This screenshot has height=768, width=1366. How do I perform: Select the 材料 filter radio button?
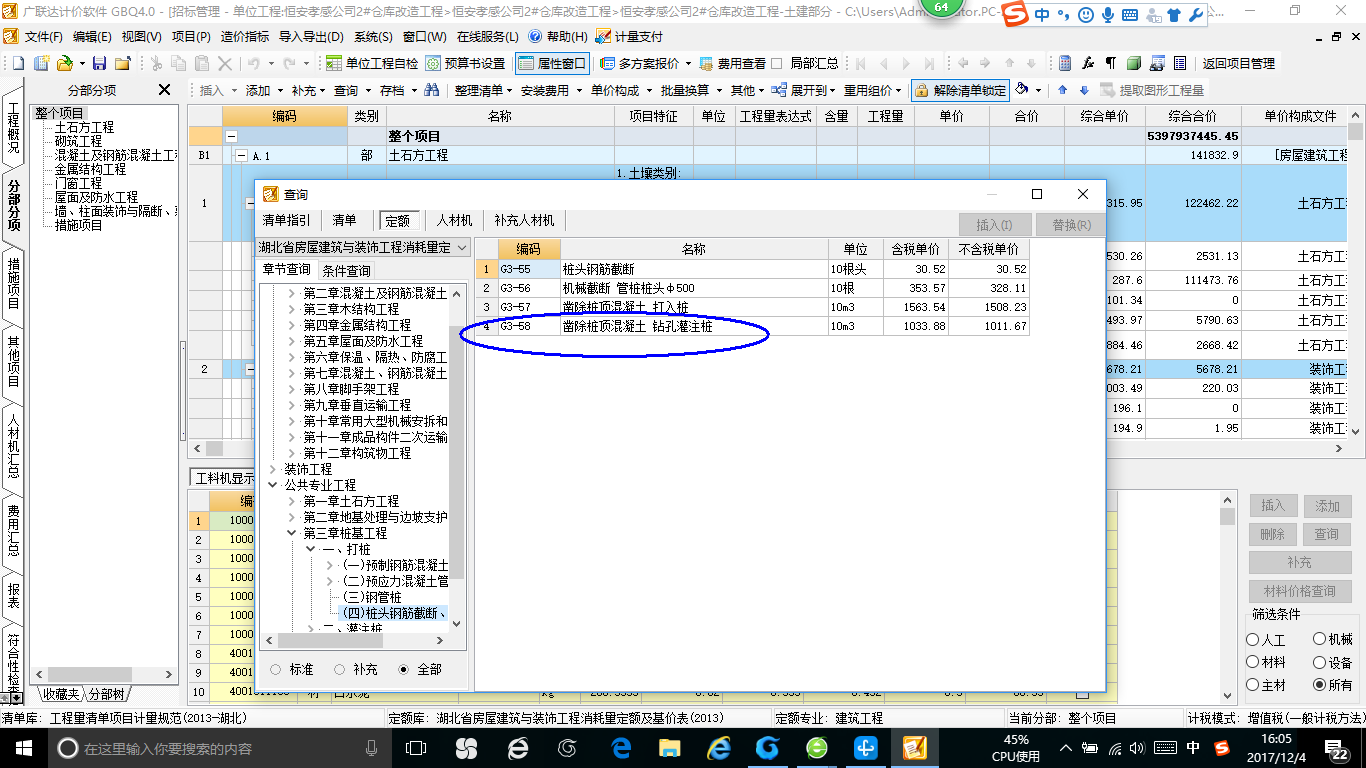tap(1253, 662)
